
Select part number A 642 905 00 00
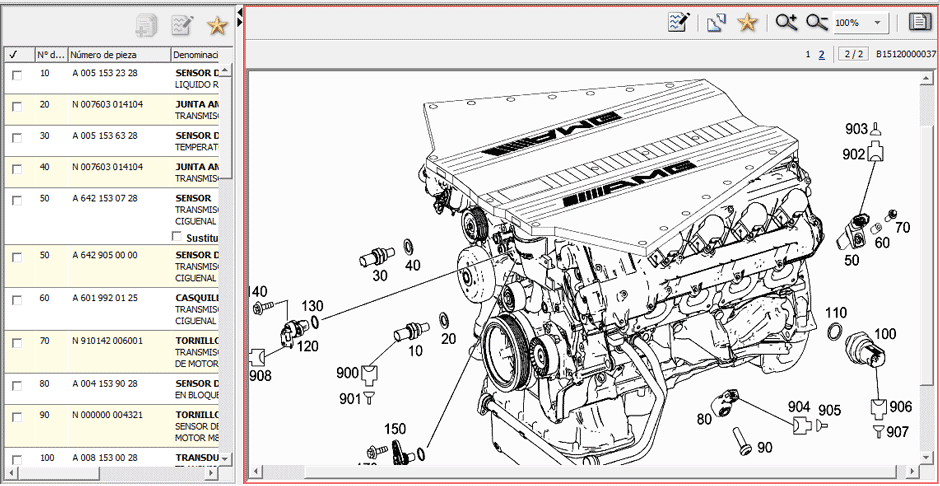tap(104, 255)
